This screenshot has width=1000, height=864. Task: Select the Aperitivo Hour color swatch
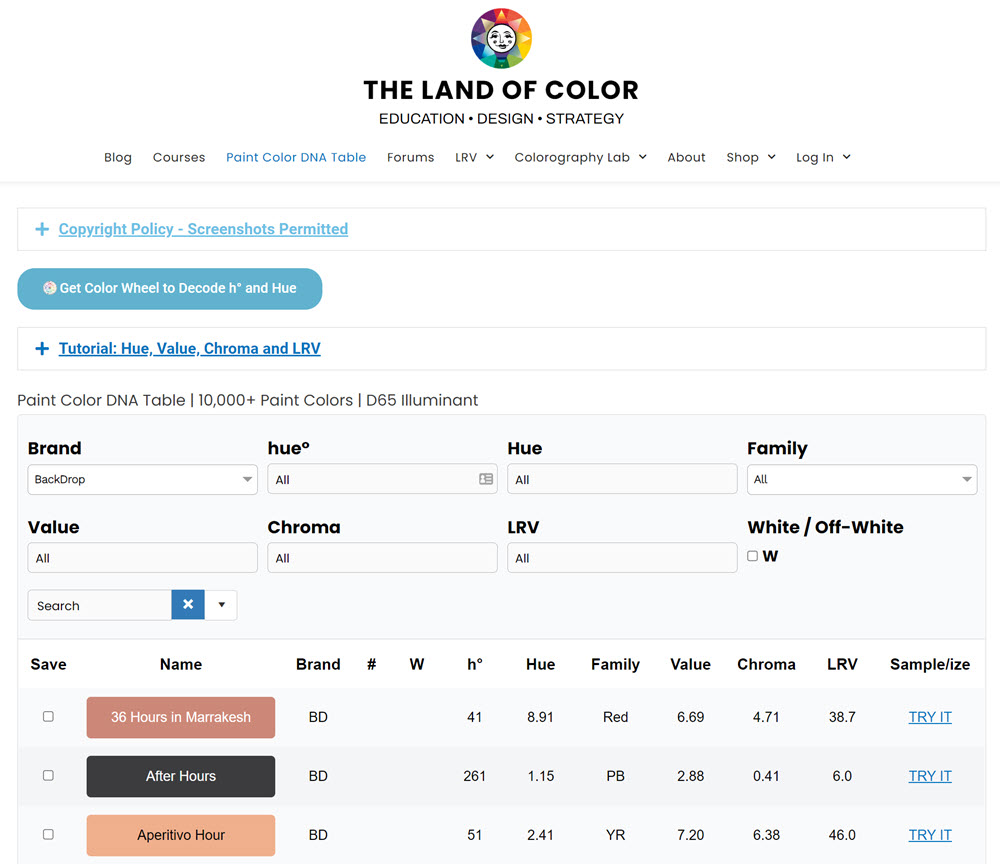tap(181, 835)
